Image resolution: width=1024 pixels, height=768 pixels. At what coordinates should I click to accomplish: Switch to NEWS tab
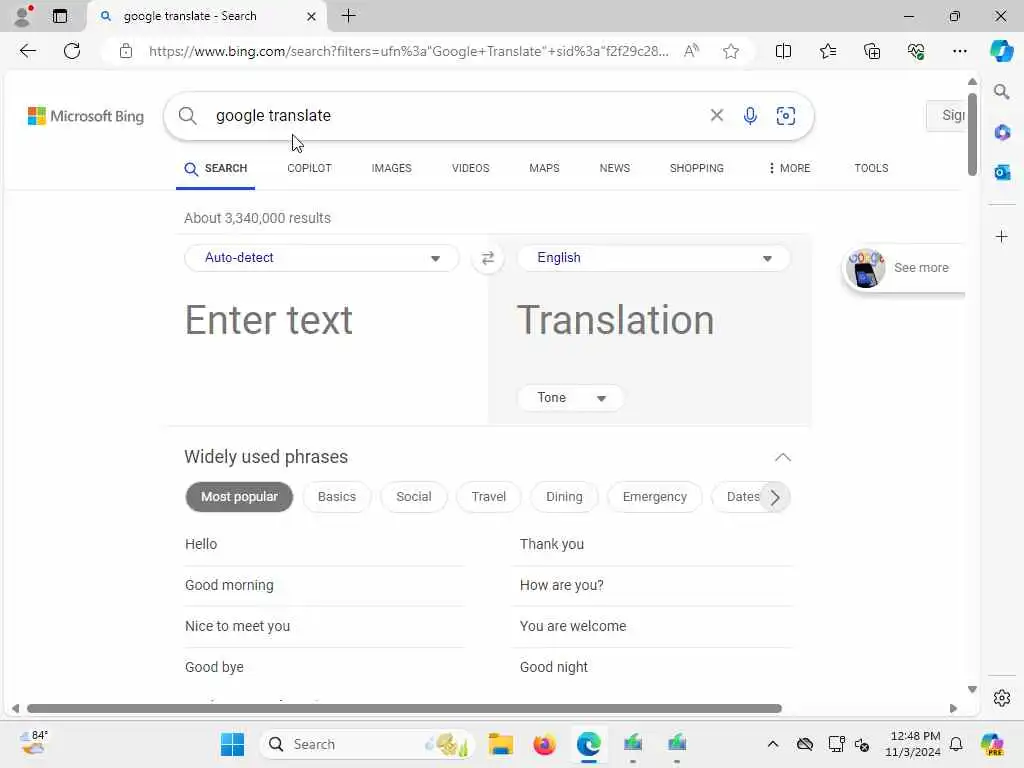pyautogui.click(x=615, y=168)
